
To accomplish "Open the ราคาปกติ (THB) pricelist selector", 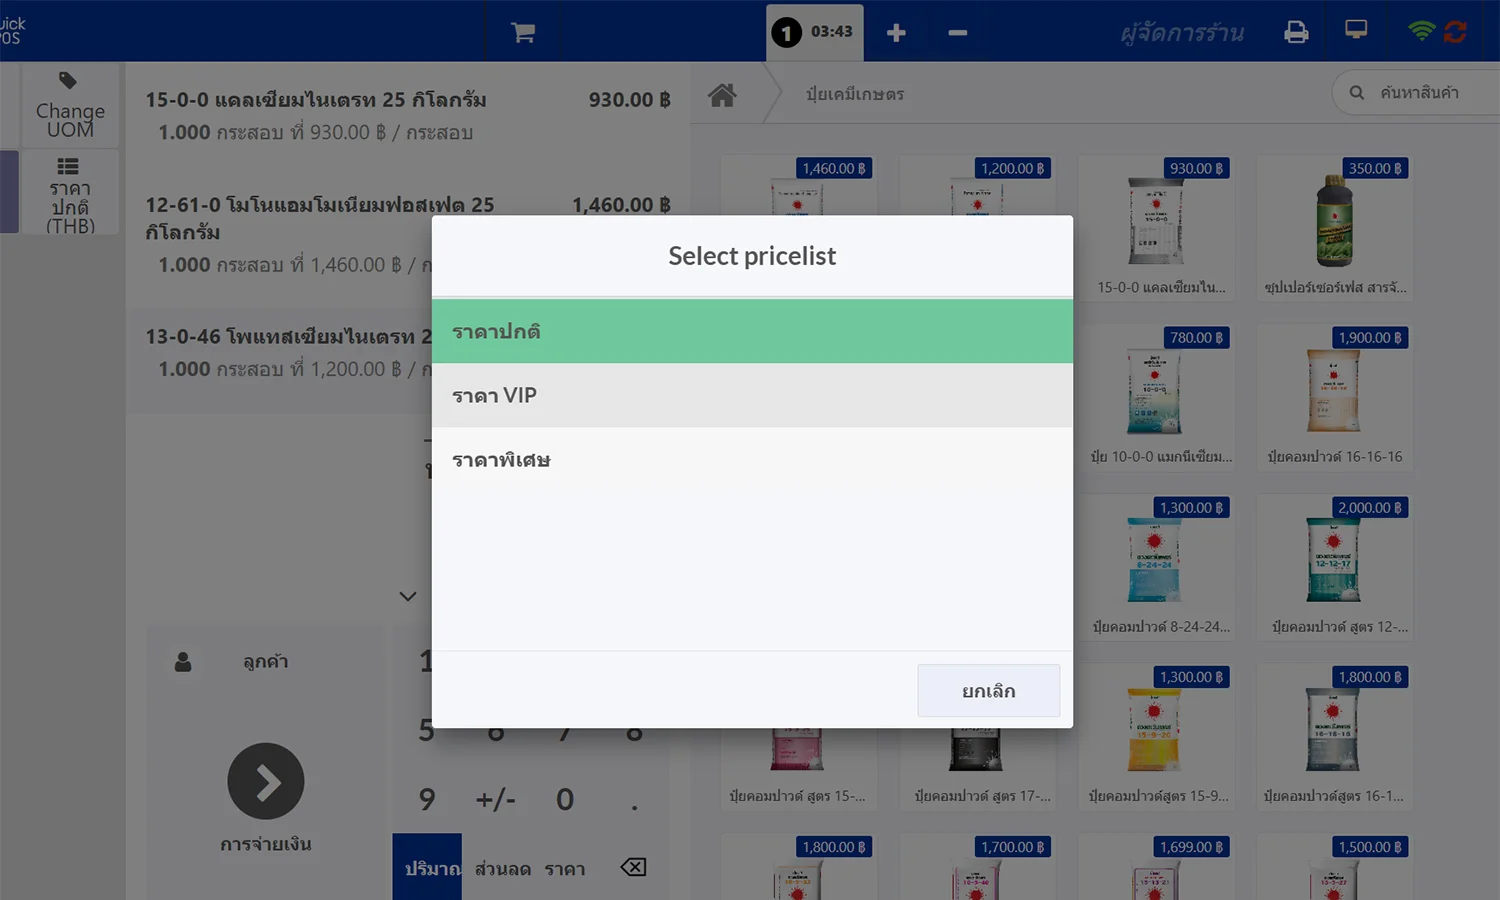I will 68,192.
